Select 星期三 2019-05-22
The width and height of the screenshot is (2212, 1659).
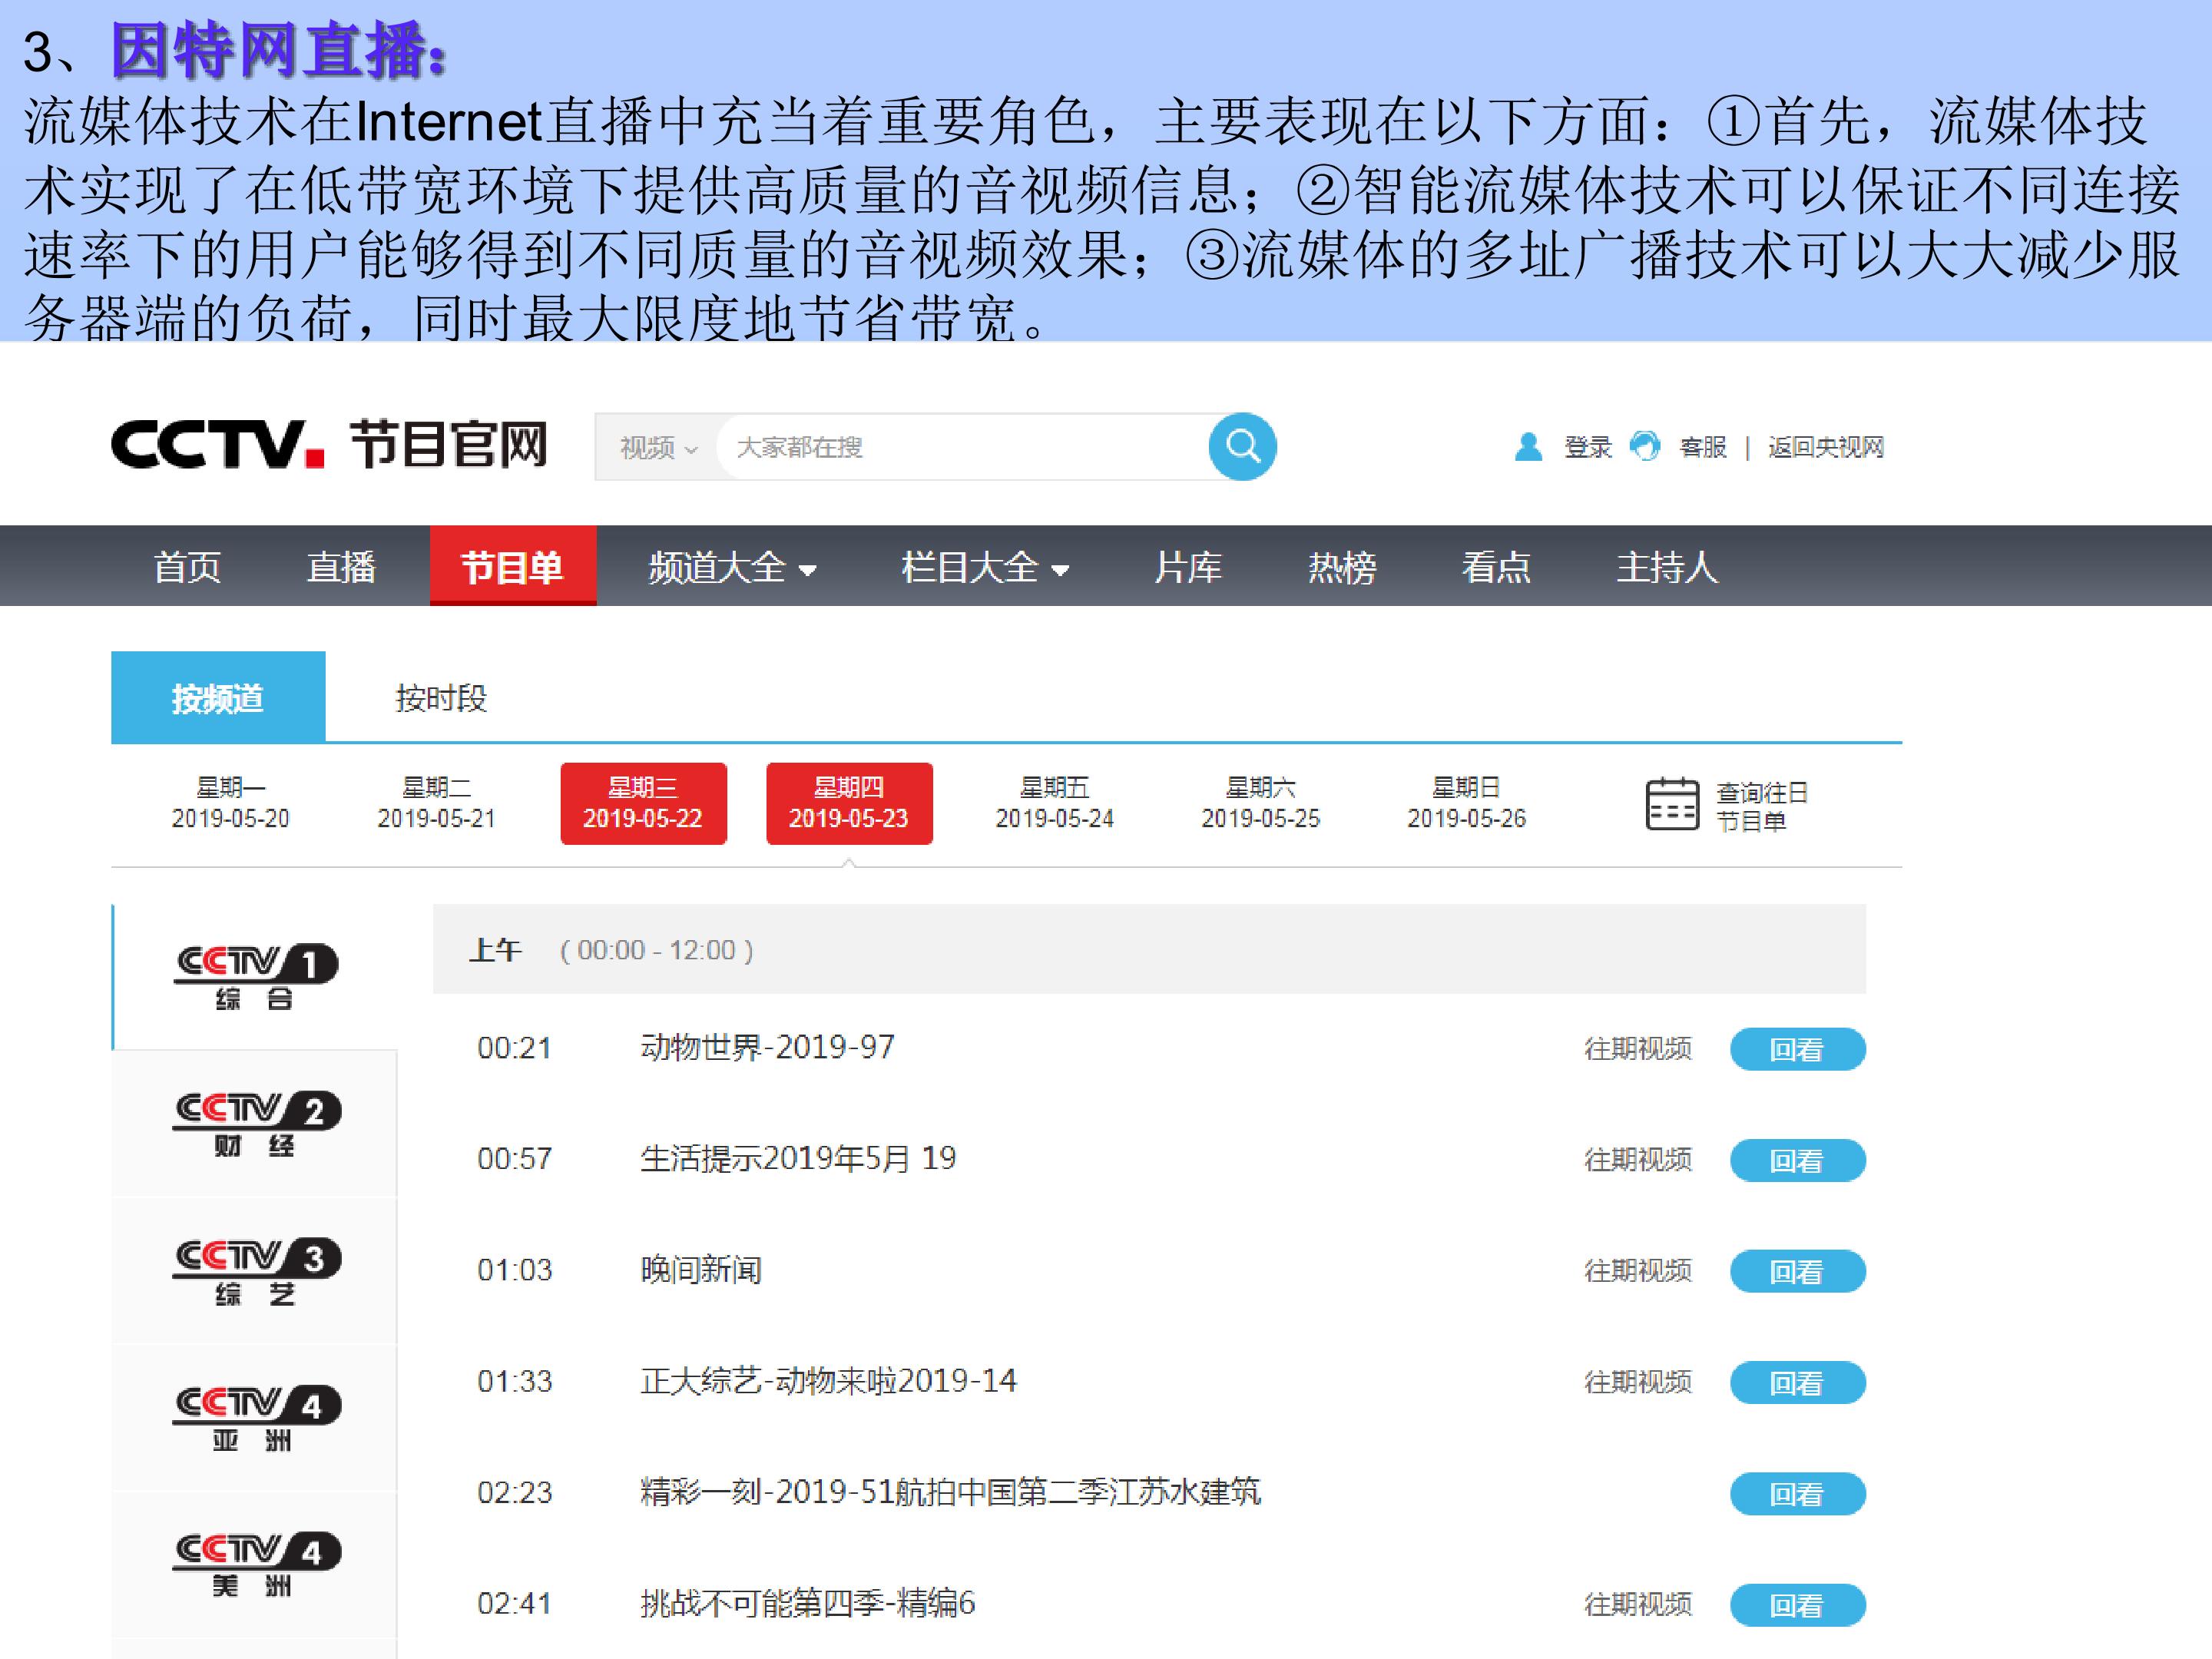point(643,803)
